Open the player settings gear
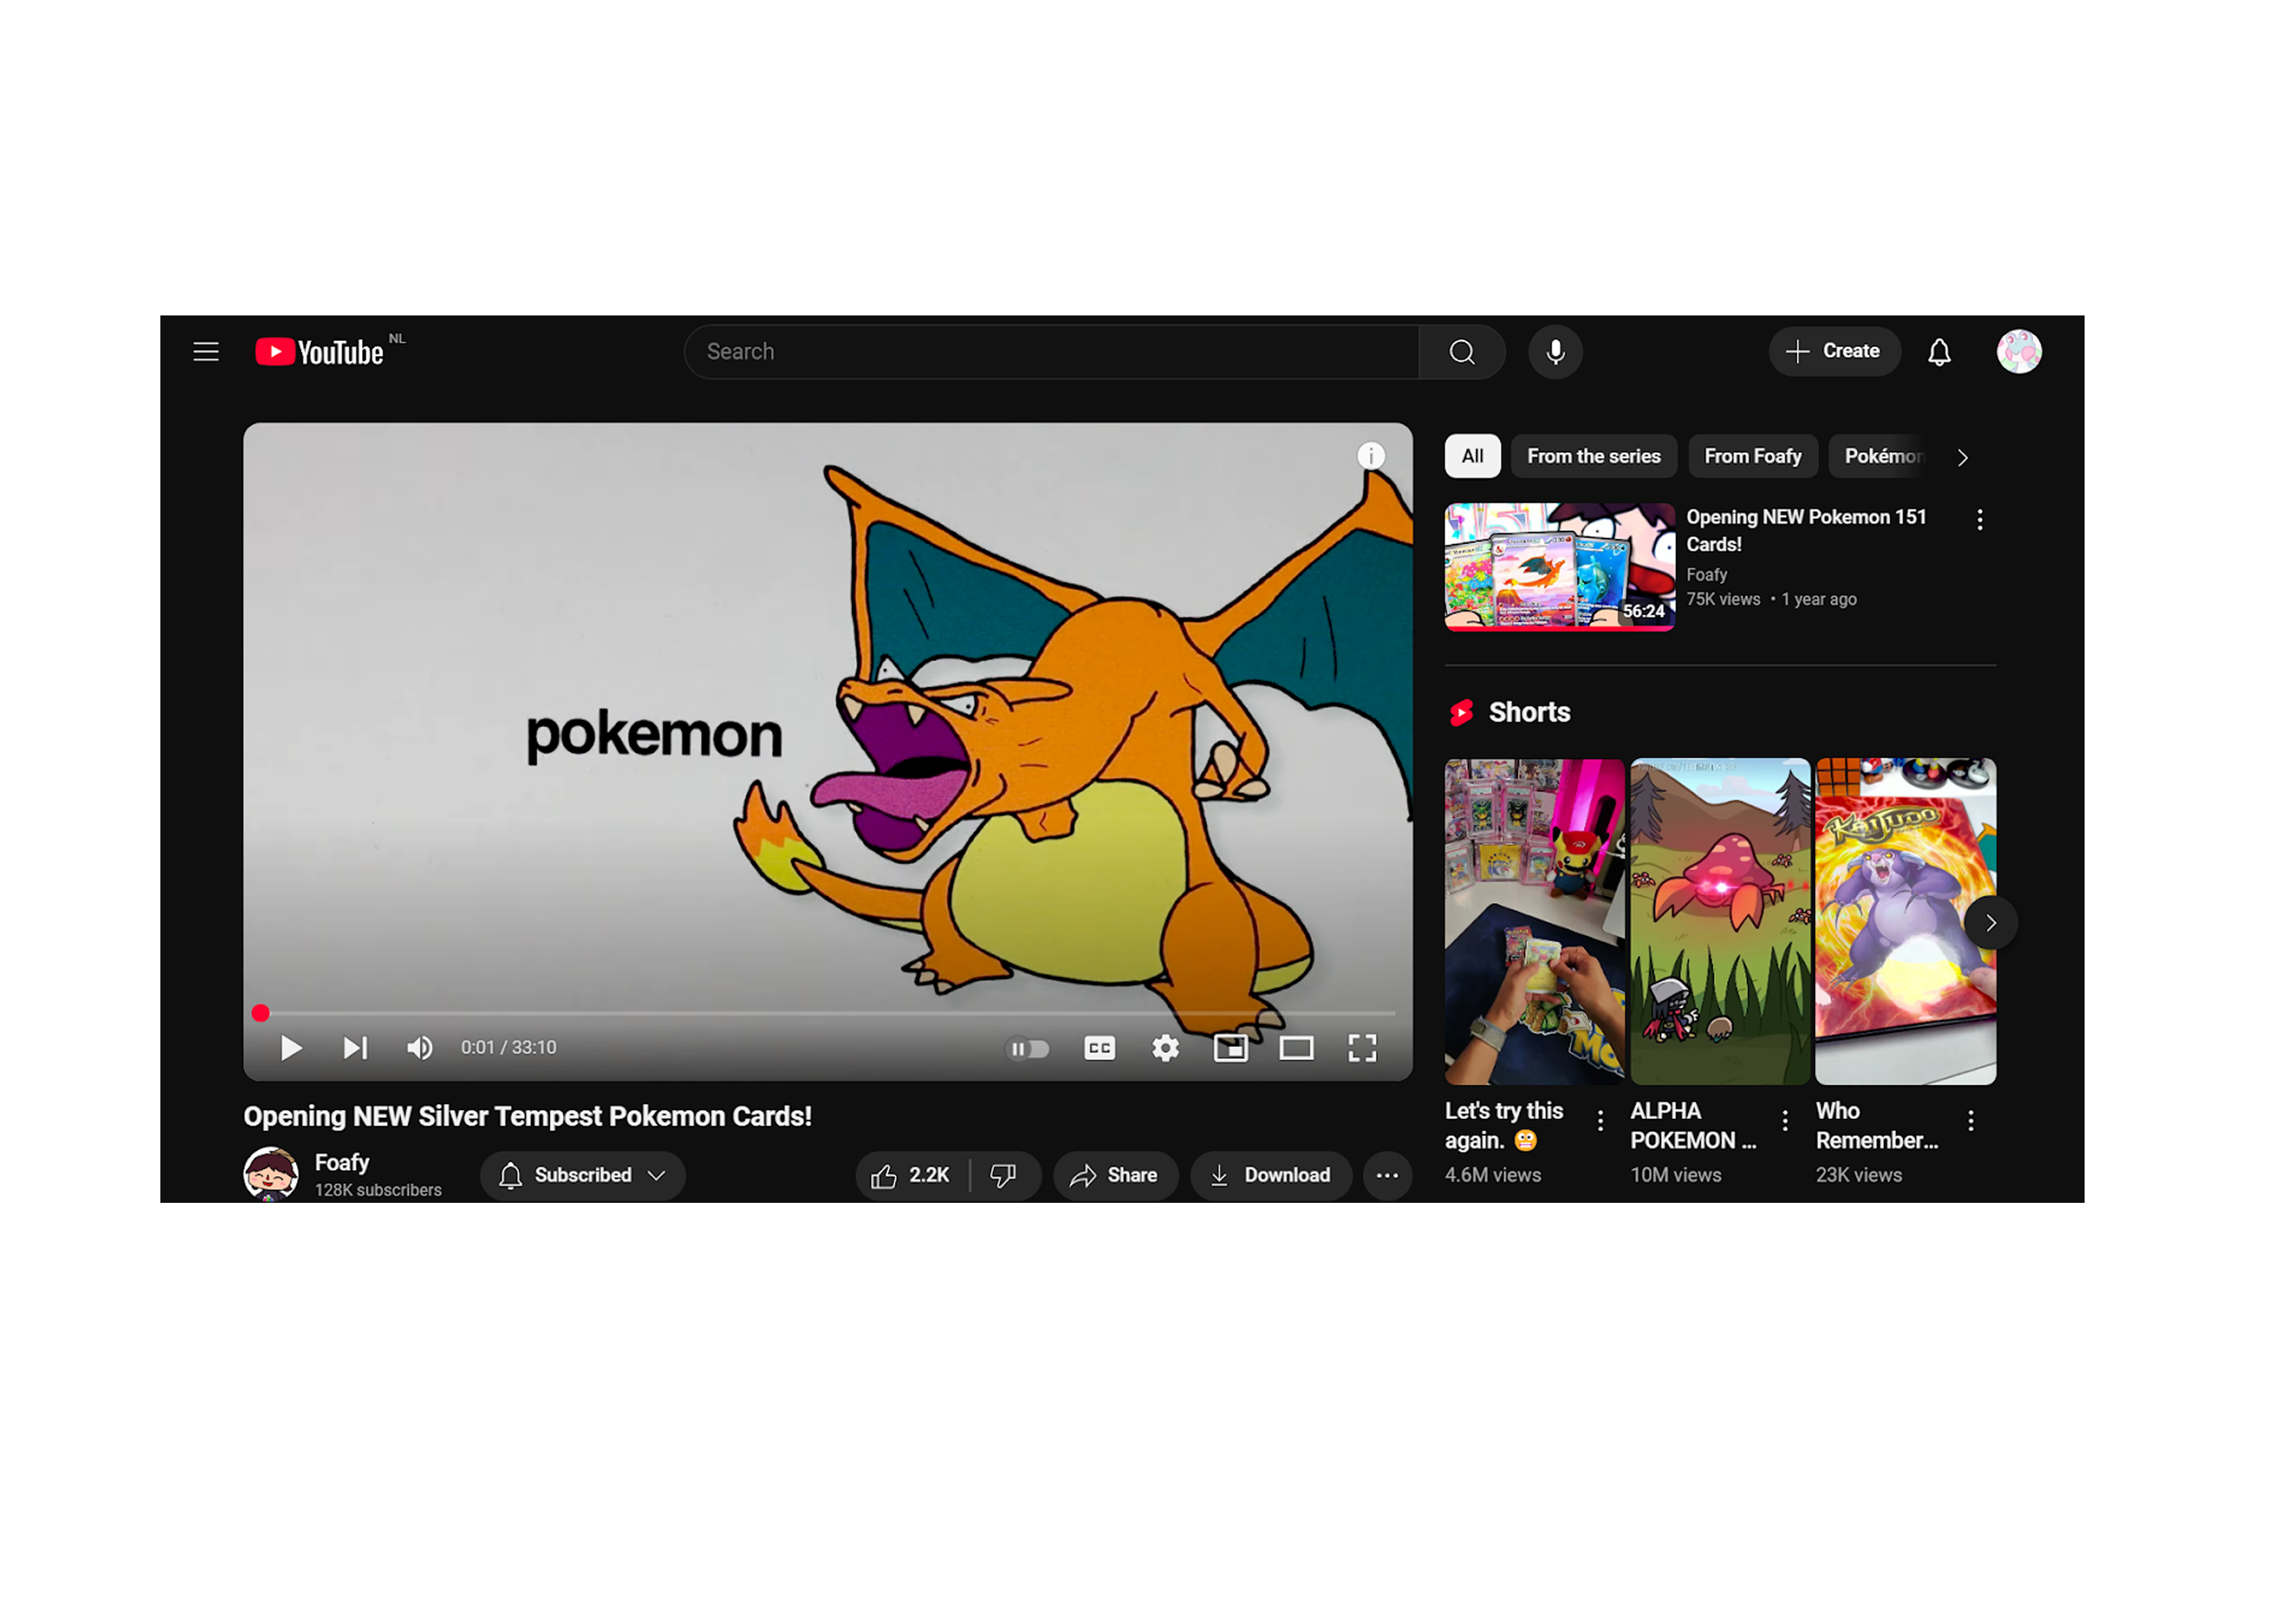 (x=1165, y=1048)
